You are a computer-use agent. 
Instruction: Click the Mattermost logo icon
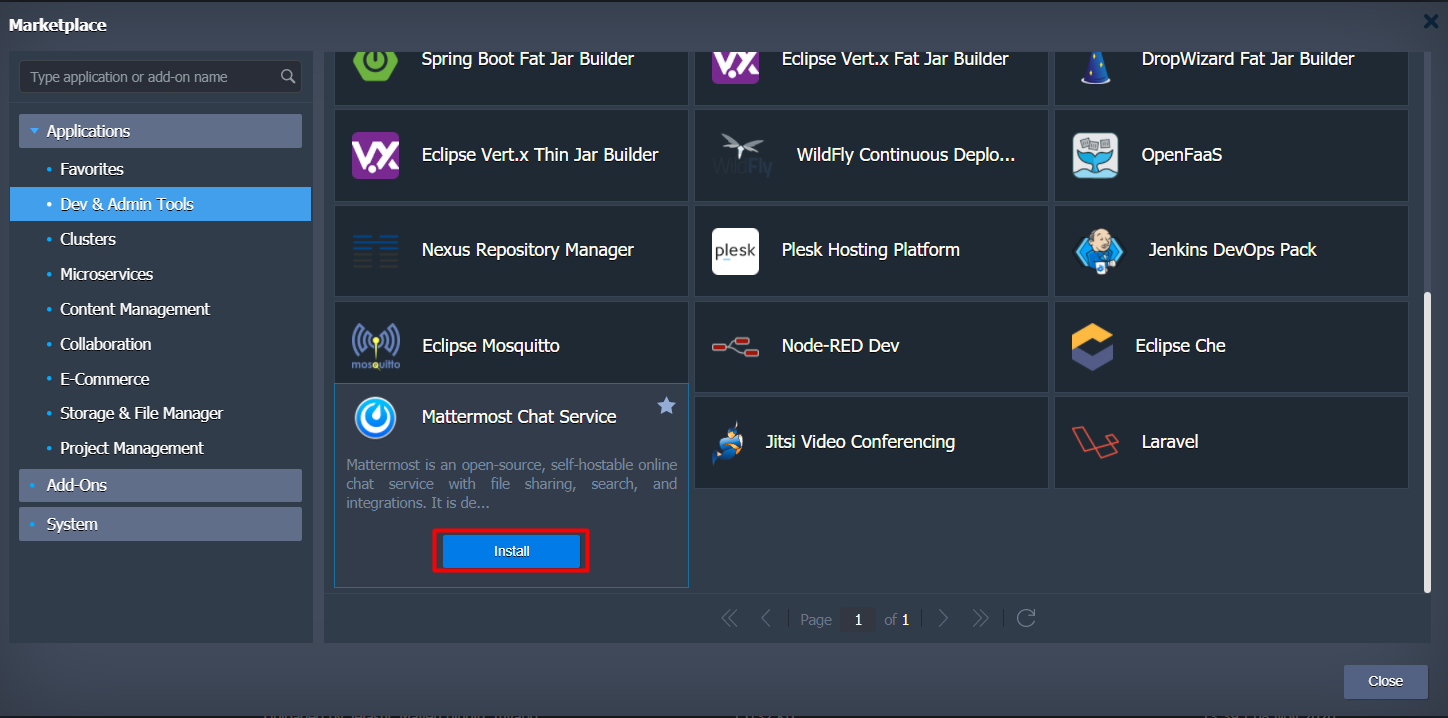click(x=375, y=417)
